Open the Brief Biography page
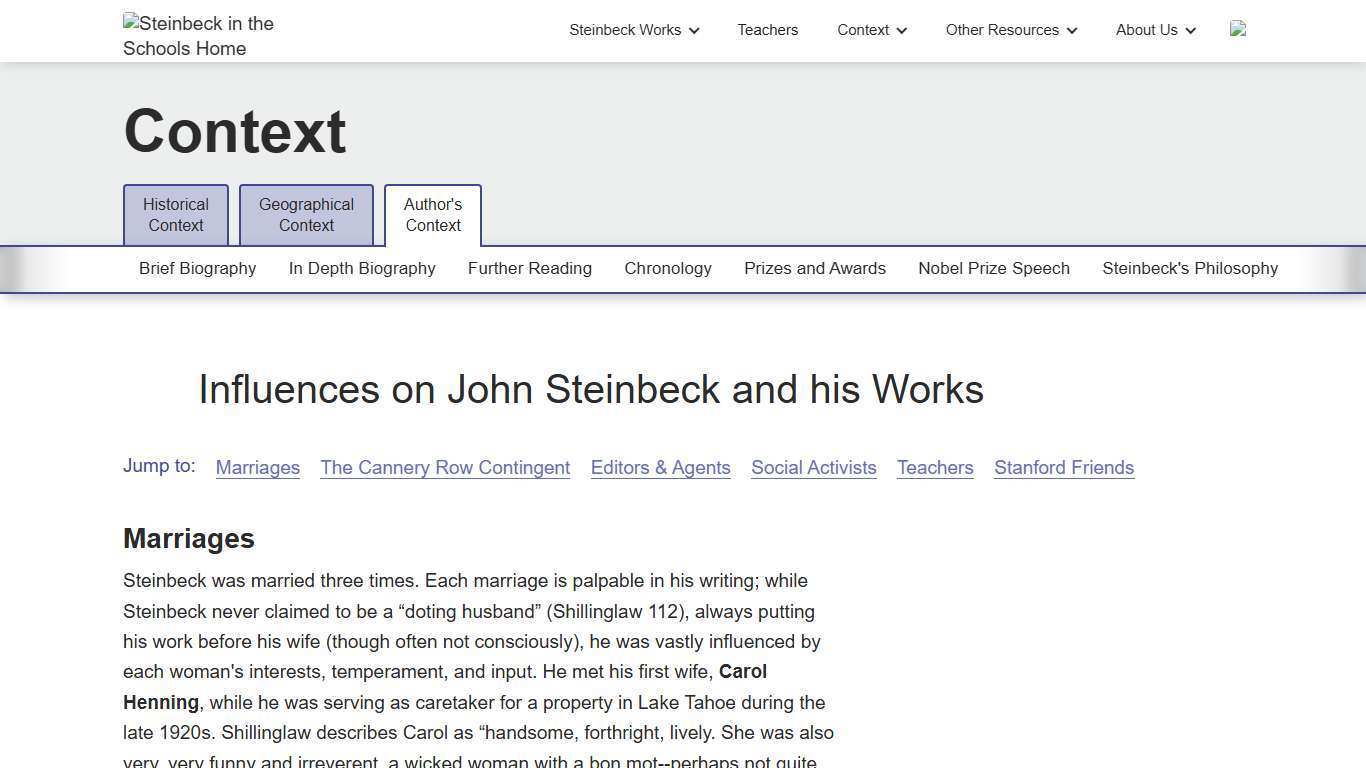This screenshot has width=1366, height=768. [197, 268]
